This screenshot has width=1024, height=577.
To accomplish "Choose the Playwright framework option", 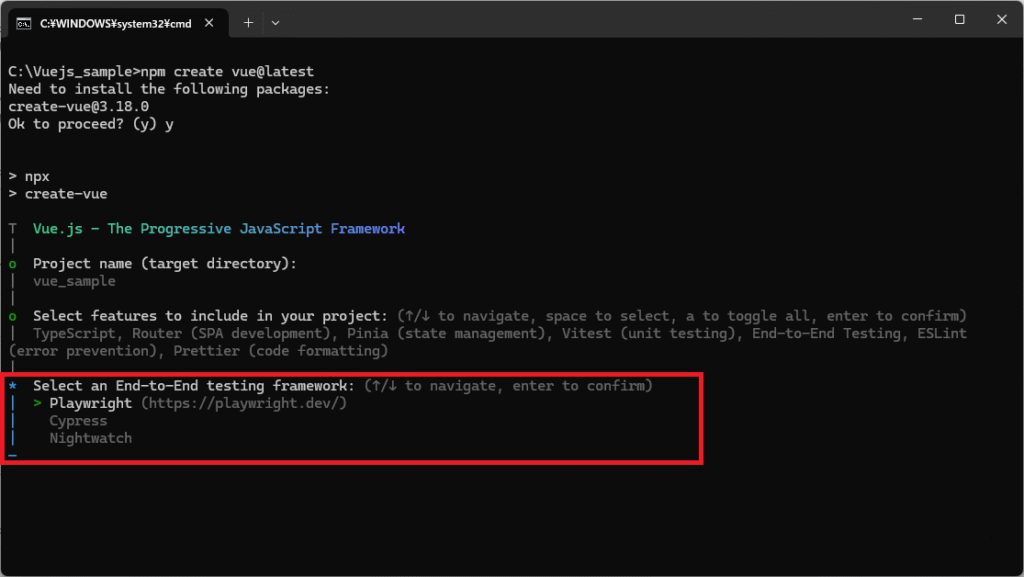I will [x=91, y=403].
